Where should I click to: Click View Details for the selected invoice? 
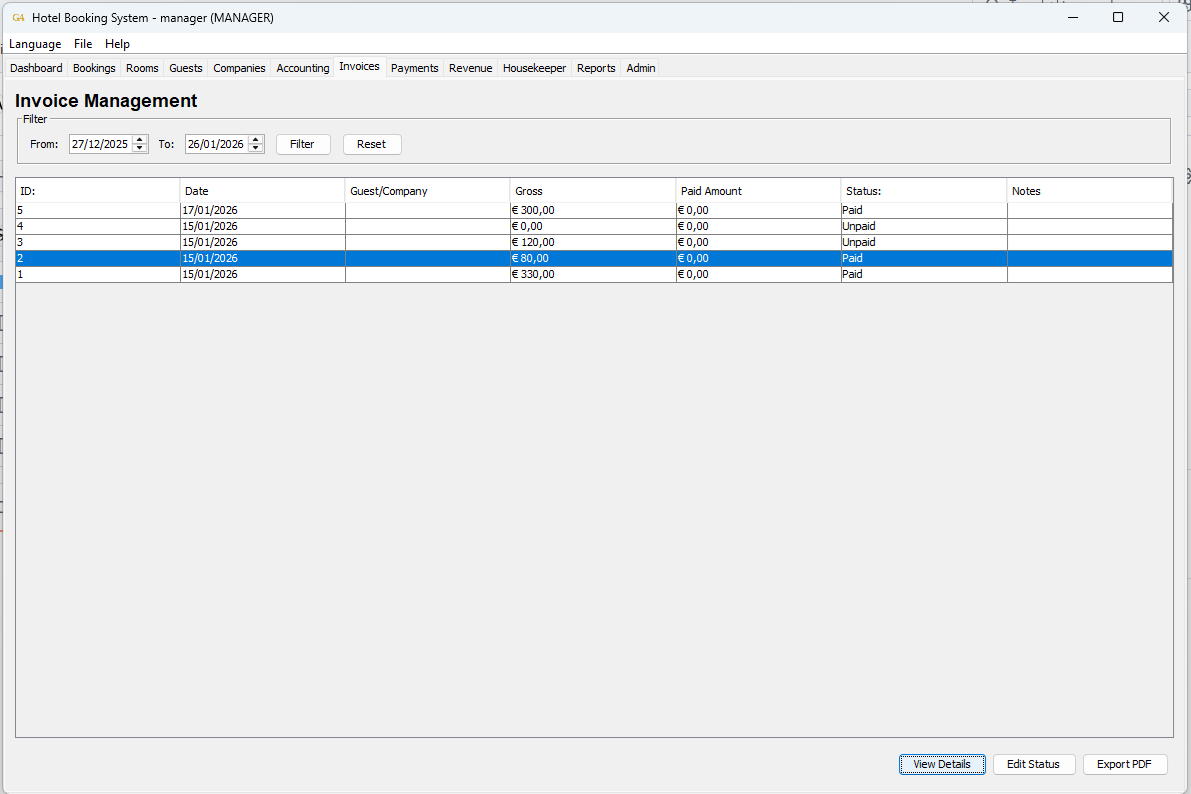point(941,763)
